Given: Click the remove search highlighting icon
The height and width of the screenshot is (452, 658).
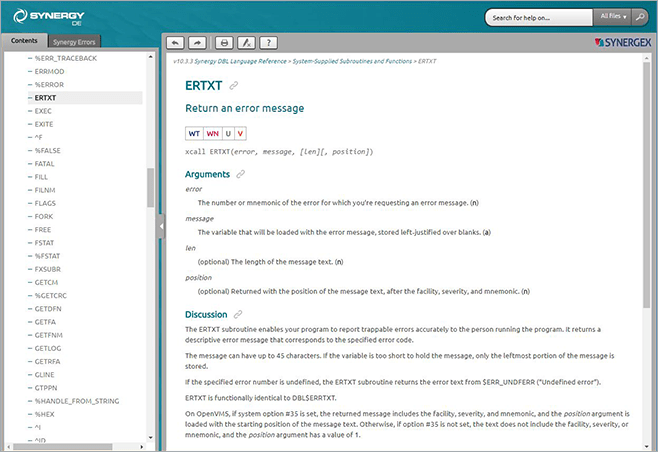Looking at the screenshot, I should (x=247, y=43).
